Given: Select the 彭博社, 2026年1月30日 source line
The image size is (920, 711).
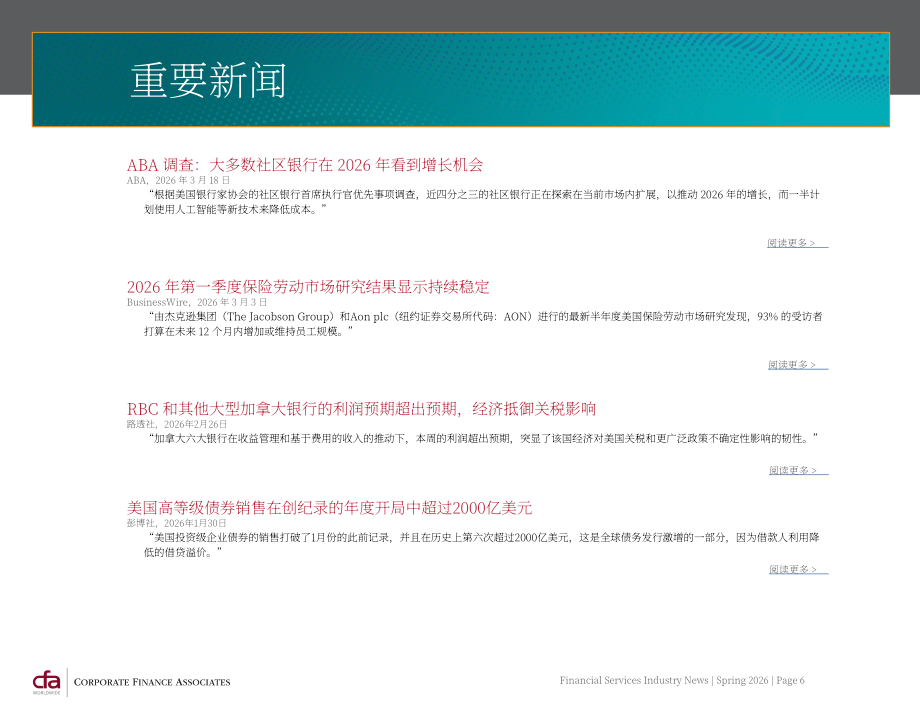Looking at the screenshot, I should (177, 523).
